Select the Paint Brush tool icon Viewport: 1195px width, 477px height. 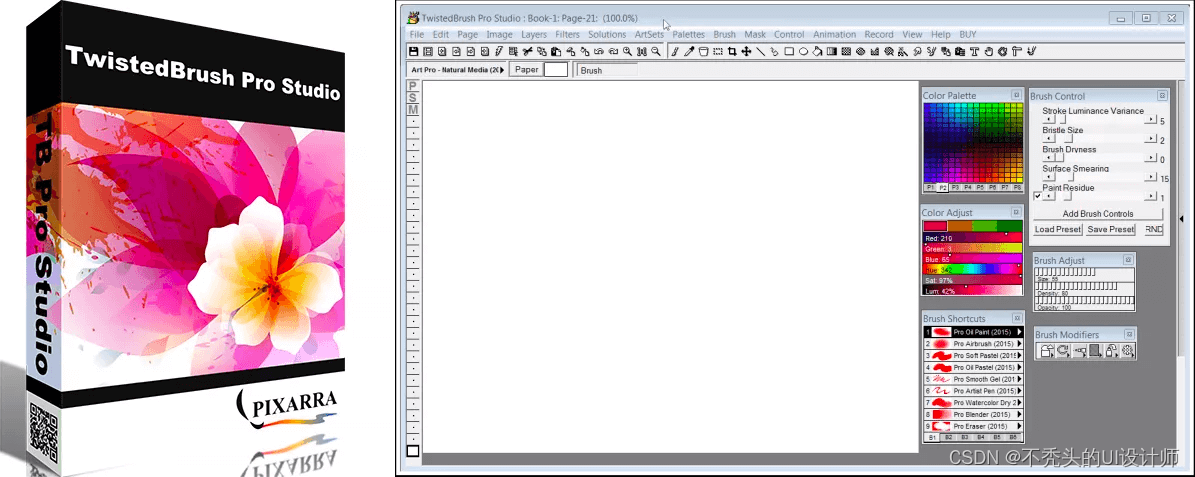click(x=675, y=51)
